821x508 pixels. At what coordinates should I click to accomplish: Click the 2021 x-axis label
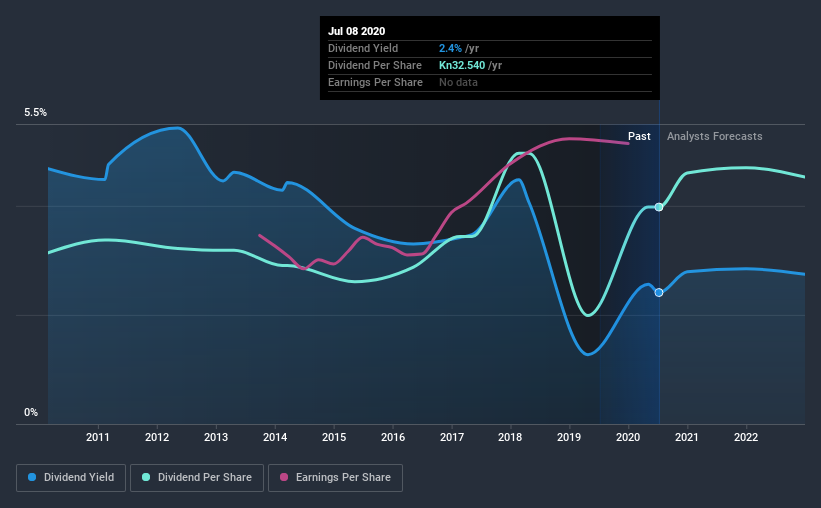pyautogui.click(x=686, y=437)
